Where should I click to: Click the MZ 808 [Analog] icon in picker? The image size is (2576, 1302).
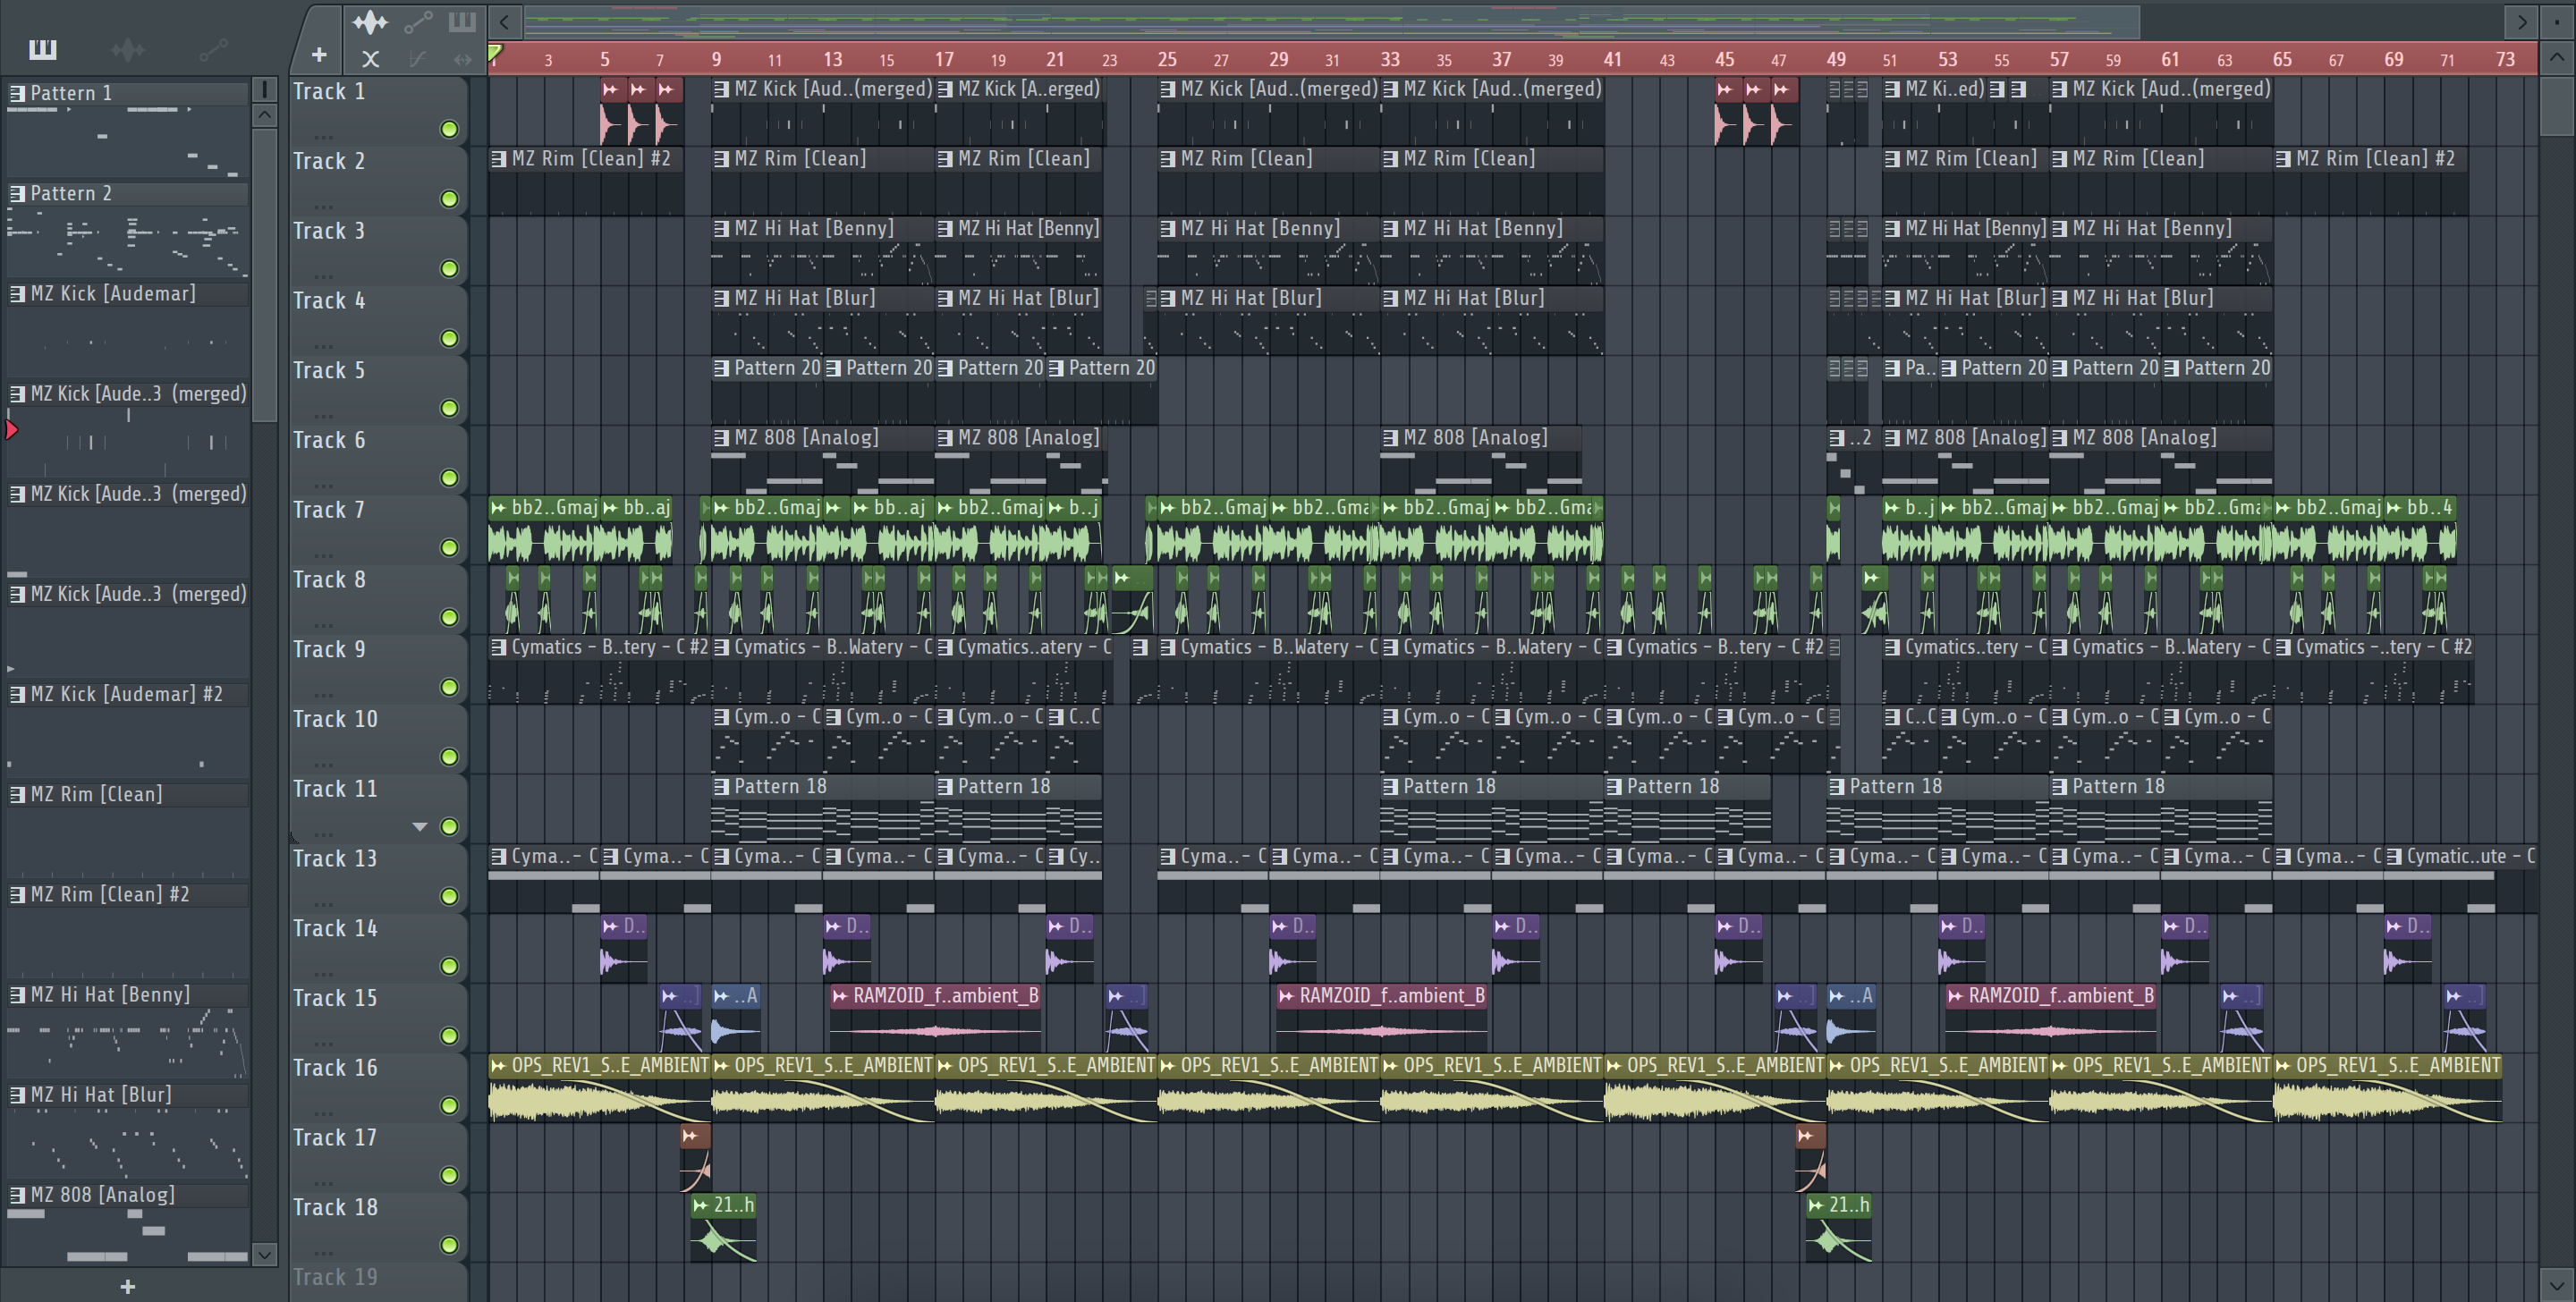[17, 1194]
